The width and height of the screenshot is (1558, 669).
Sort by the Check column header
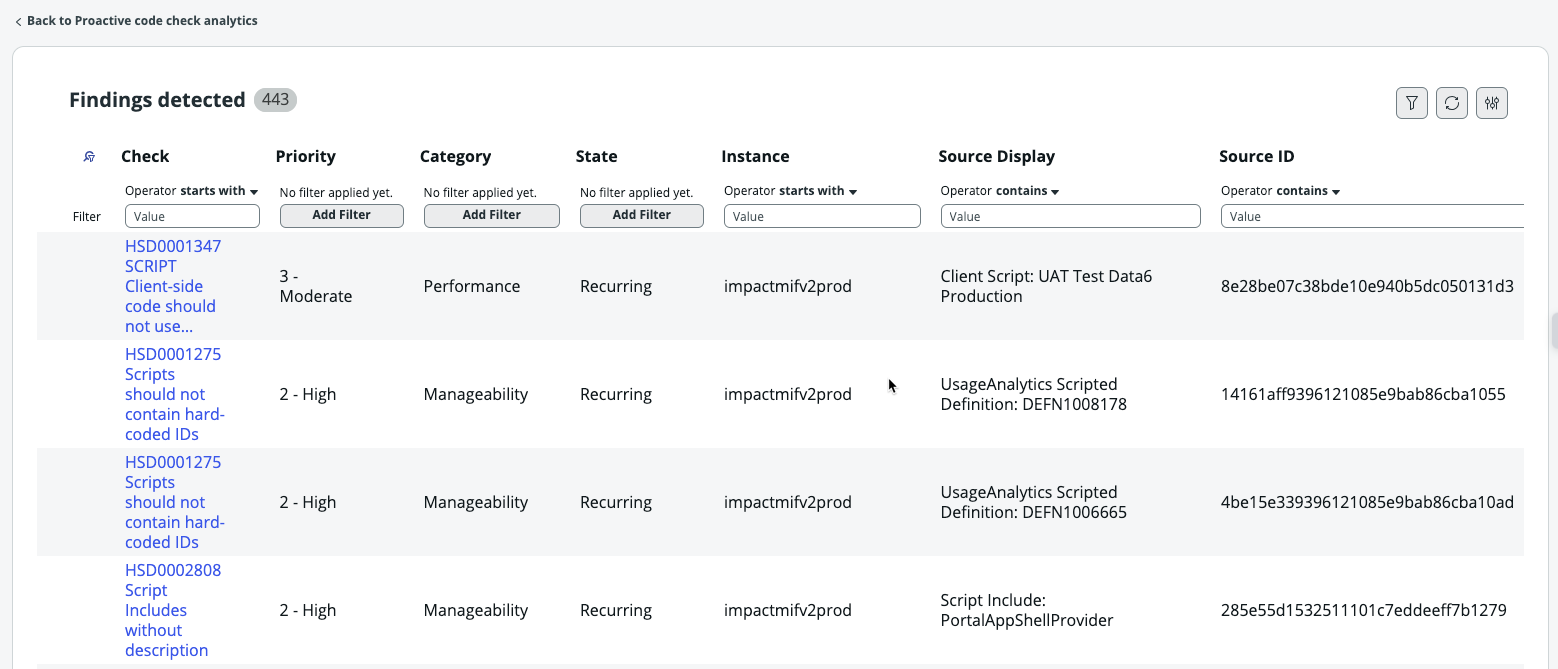[x=145, y=156]
